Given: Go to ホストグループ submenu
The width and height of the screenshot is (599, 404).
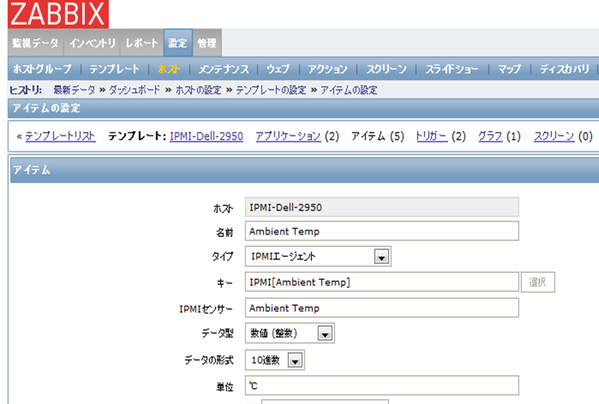Looking at the screenshot, I should click(x=42, y=69).
